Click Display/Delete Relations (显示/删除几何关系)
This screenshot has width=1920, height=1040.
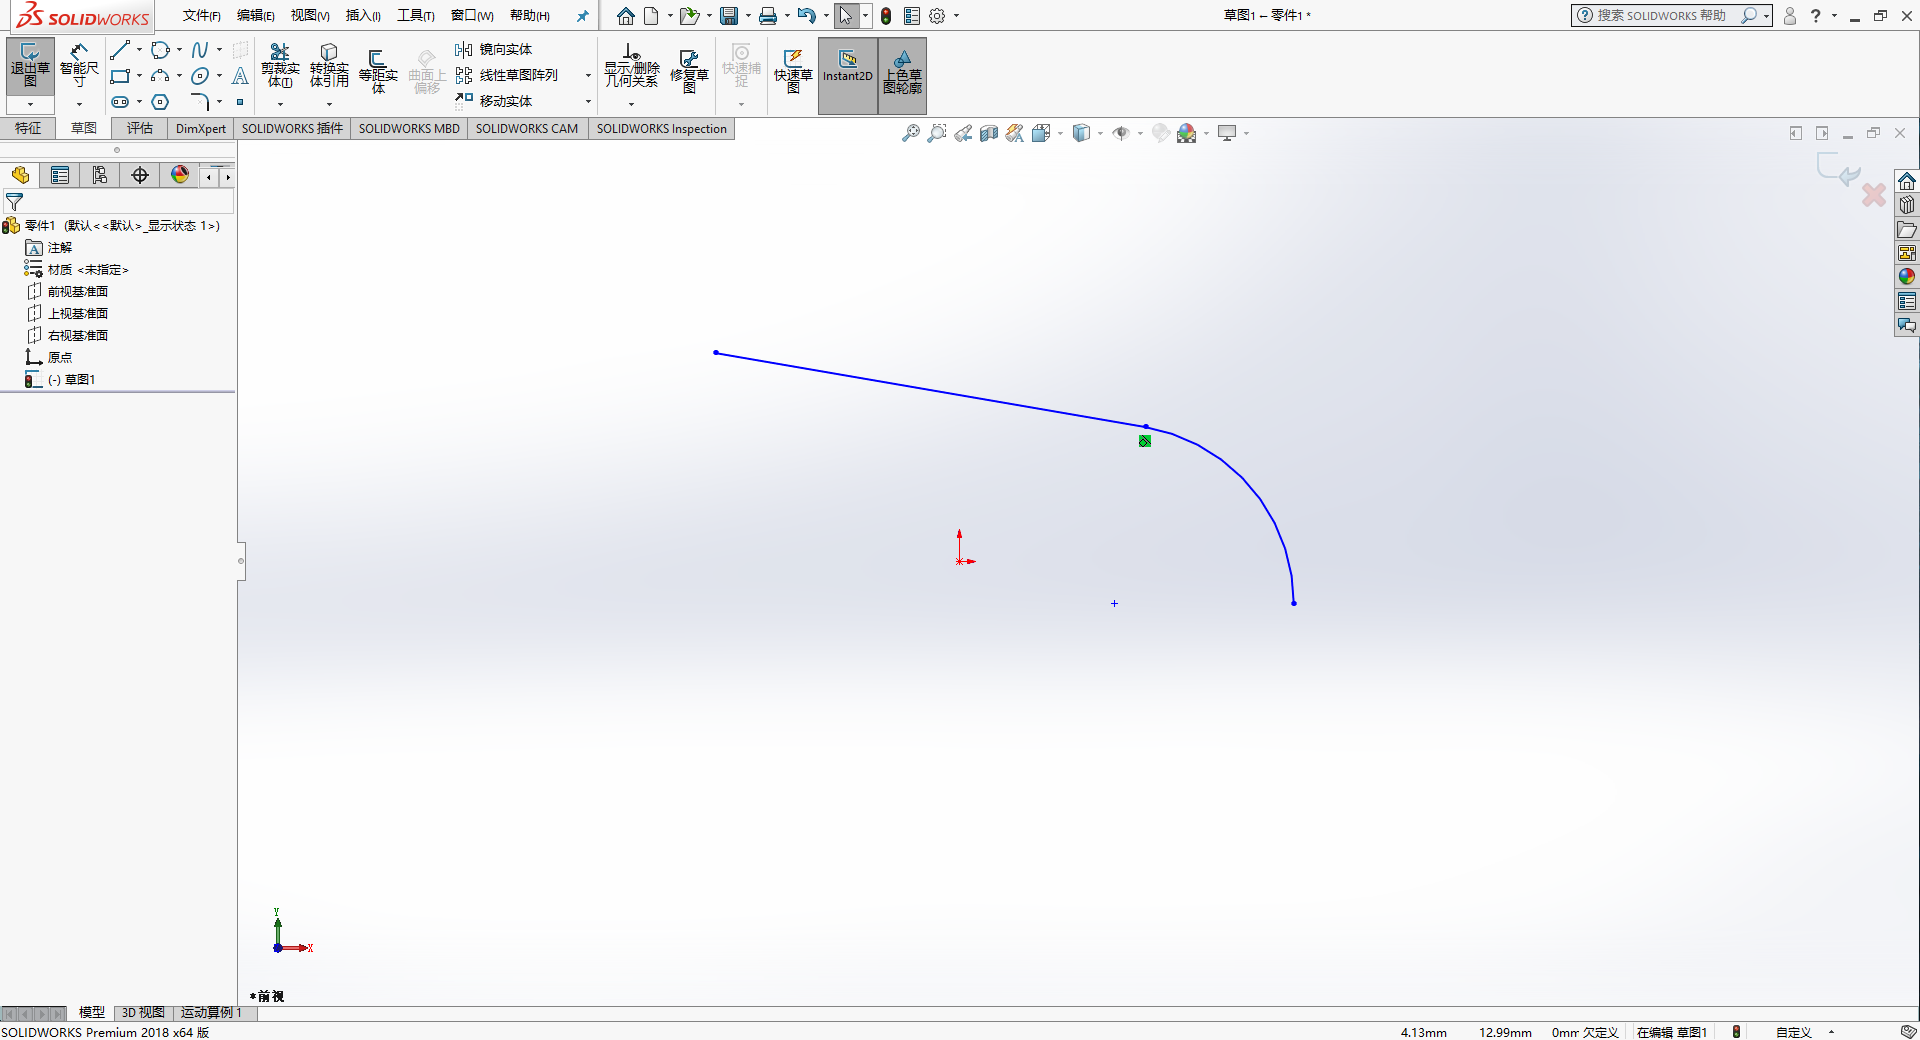tap(631, 66)
